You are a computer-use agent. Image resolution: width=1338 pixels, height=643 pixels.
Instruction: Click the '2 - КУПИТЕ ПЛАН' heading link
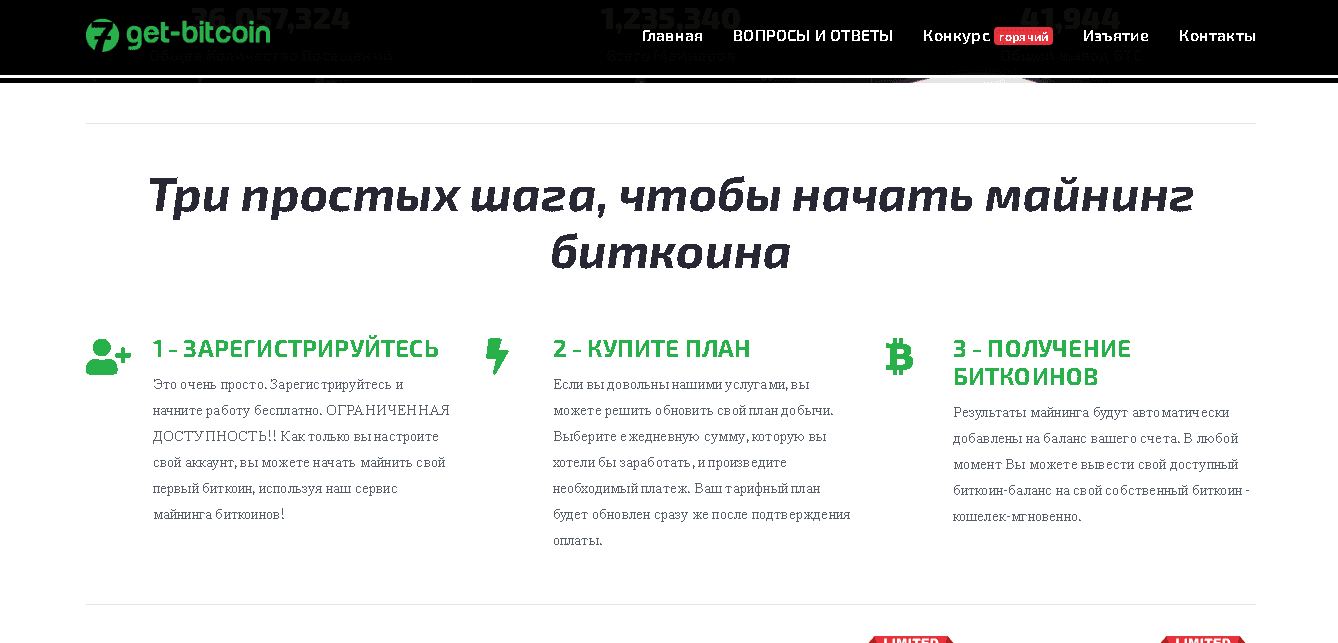650,349
